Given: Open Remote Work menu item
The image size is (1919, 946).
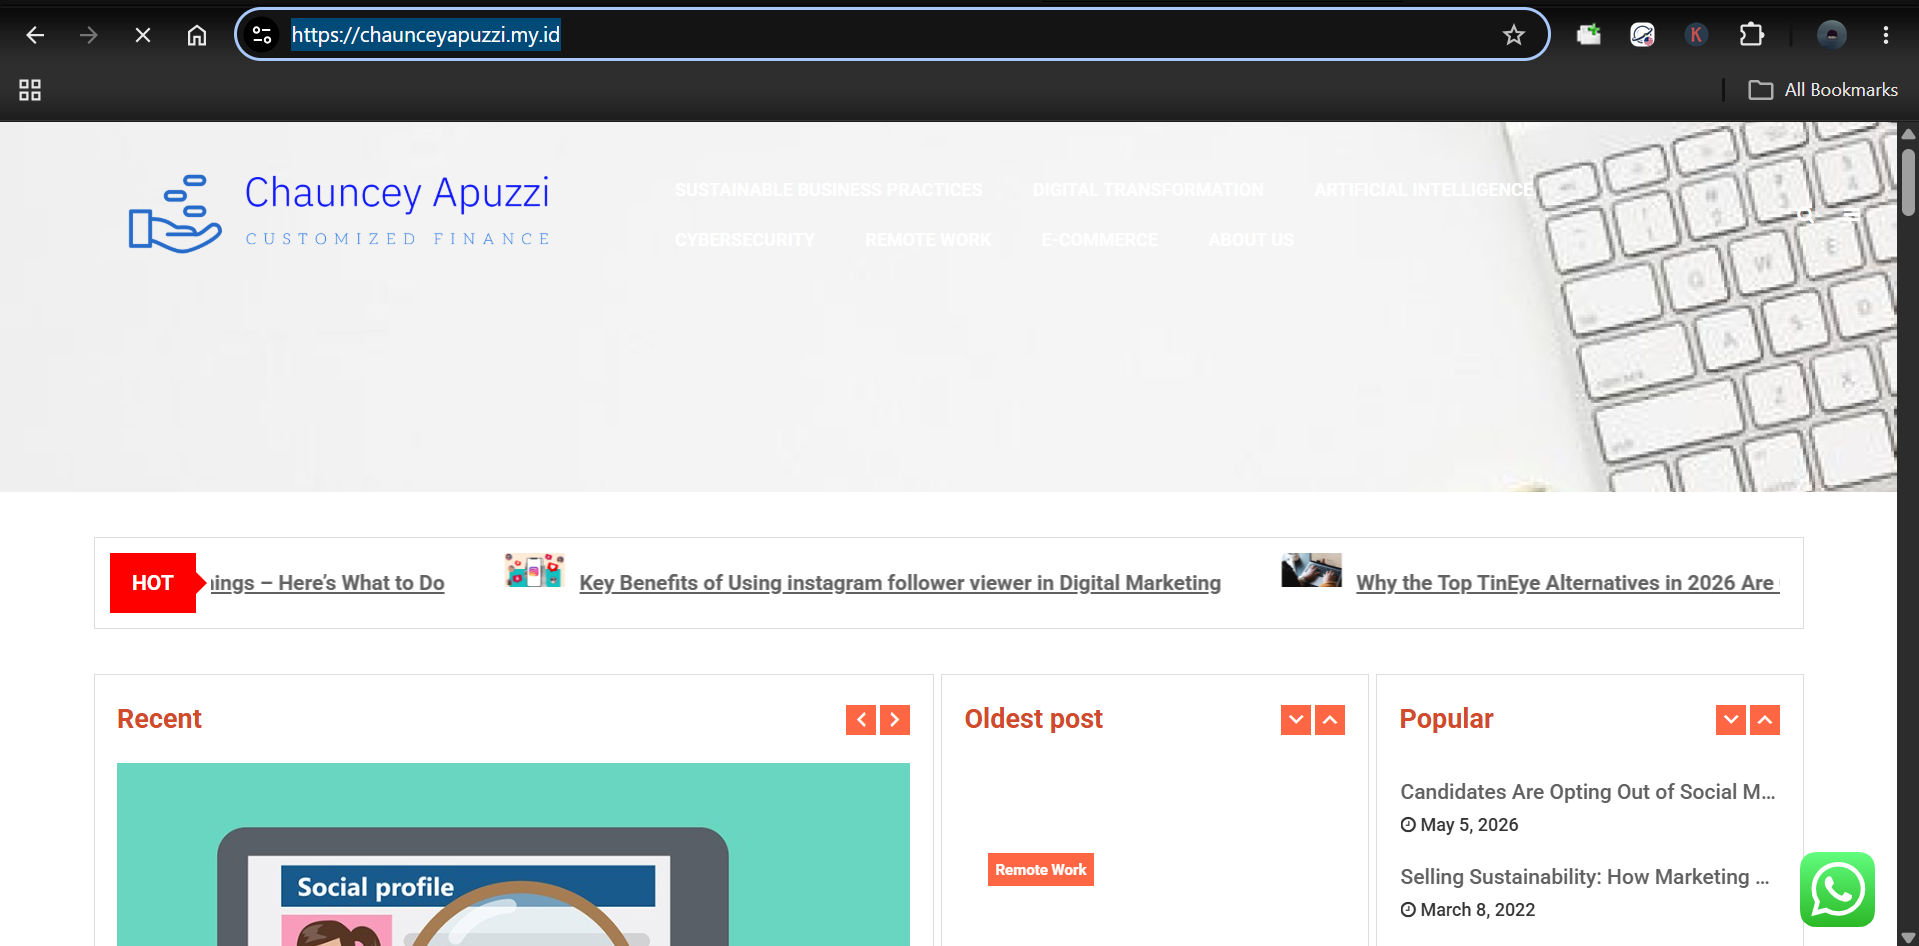Looking at the screenshot, I should point(928,240).
